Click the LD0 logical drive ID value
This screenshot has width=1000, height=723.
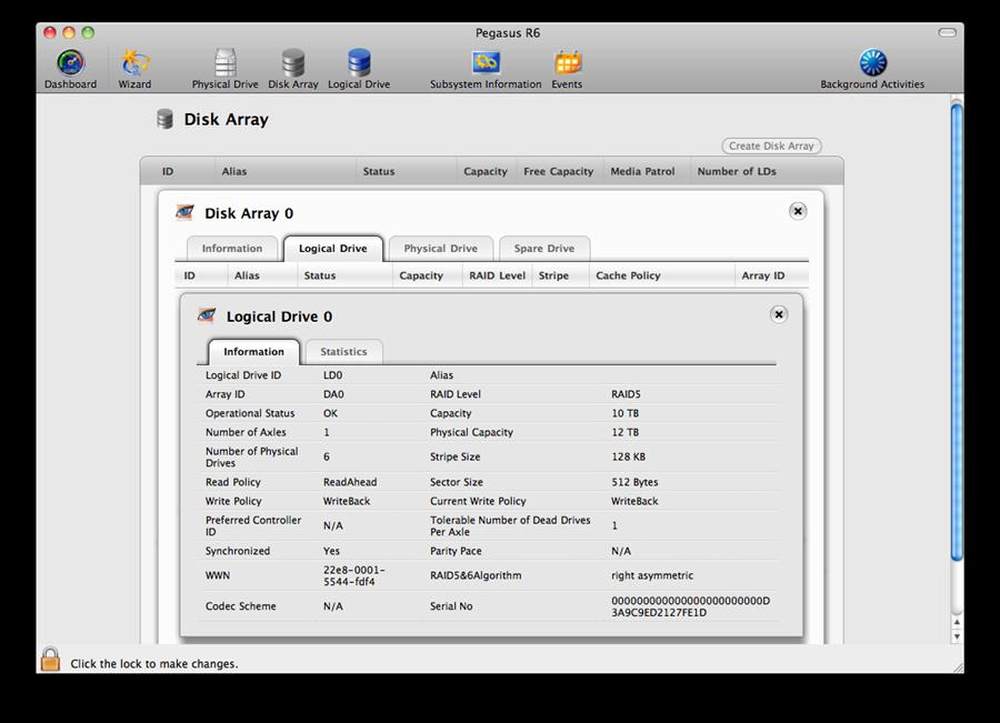pyautogui.click(x=333, y=376)
